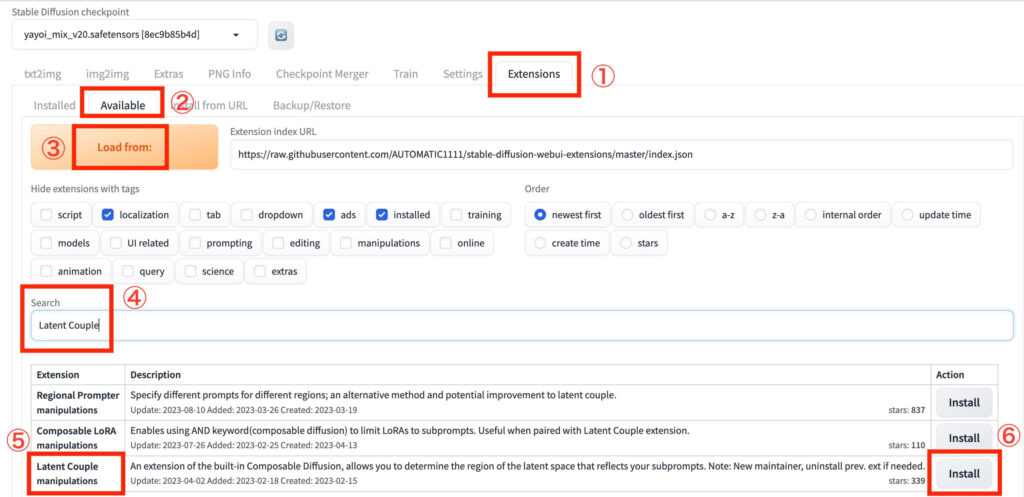Select the Available sub-tab
The width and height of the screenshot is (1024, 497).
pos(123,105)
